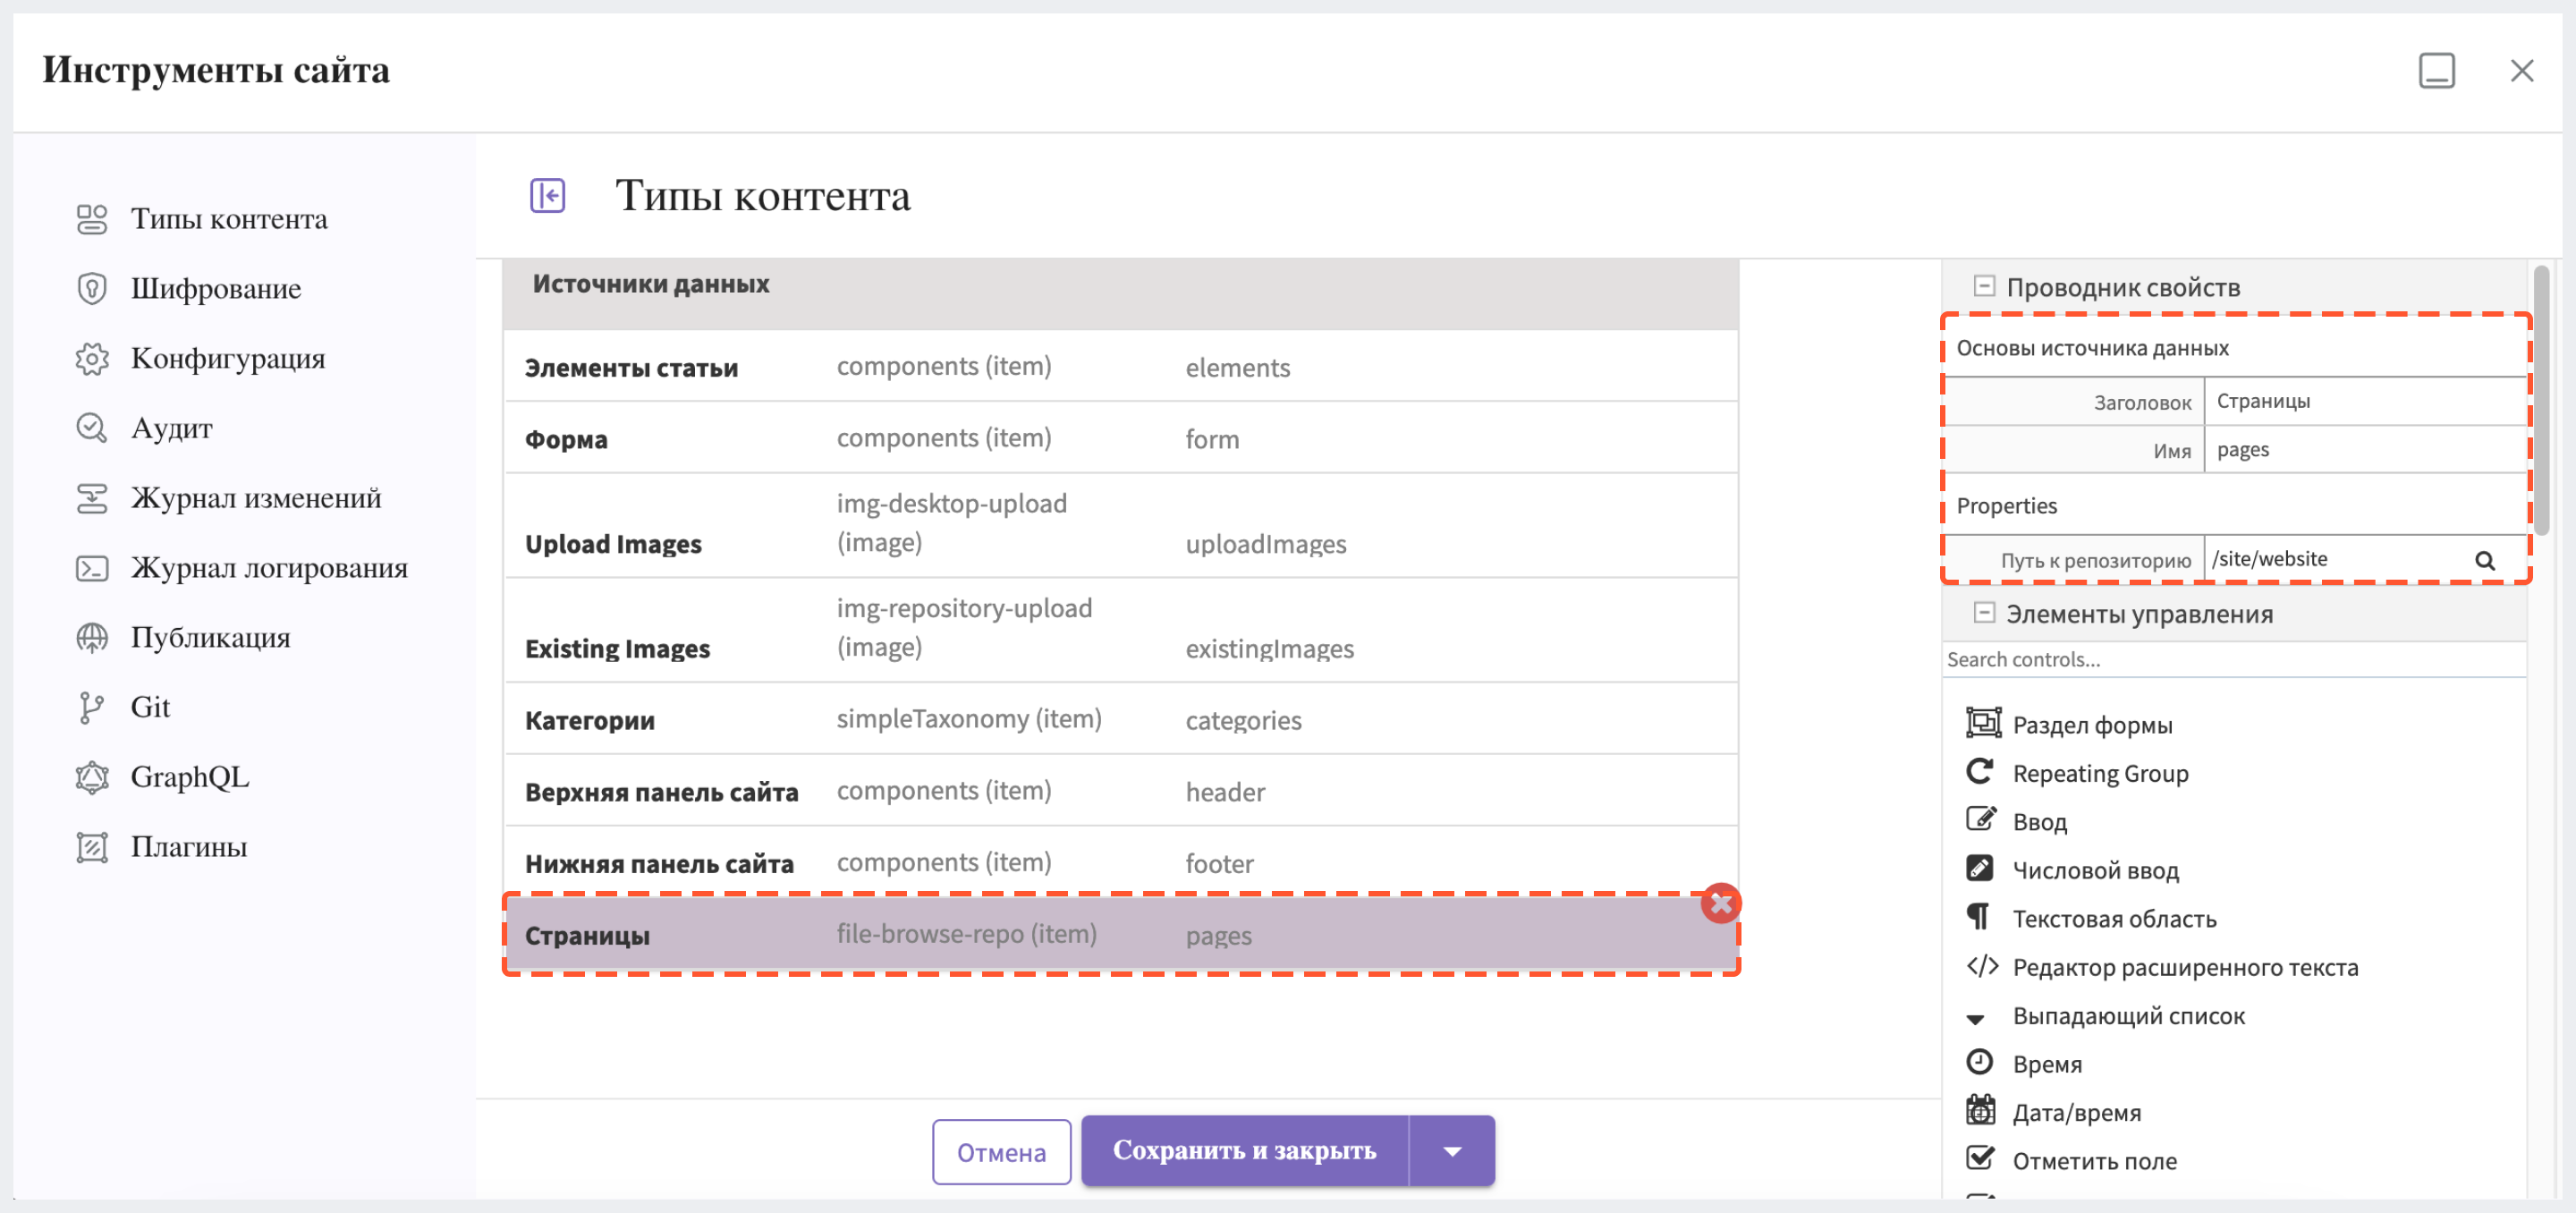Select the Текстовая область paragraph icon
2576x1213 pixels.
coord(1978,916)
